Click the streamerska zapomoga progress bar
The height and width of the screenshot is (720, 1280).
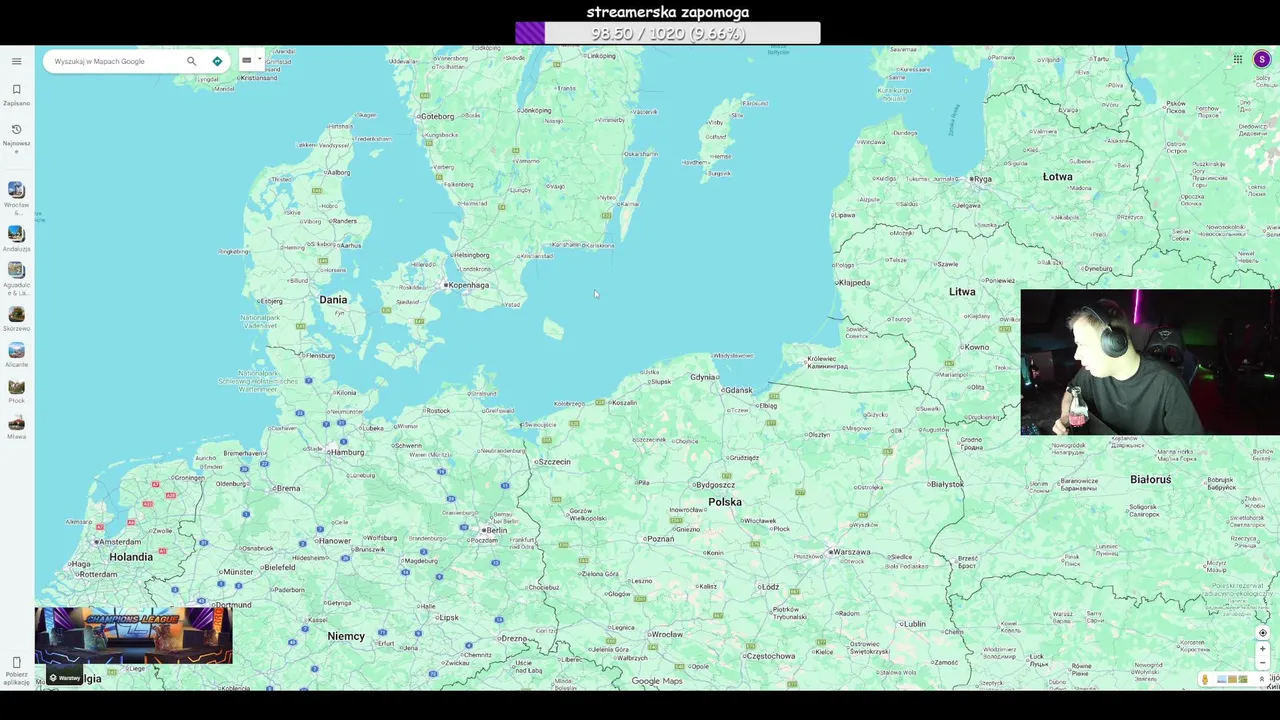[x=668, y=33]
